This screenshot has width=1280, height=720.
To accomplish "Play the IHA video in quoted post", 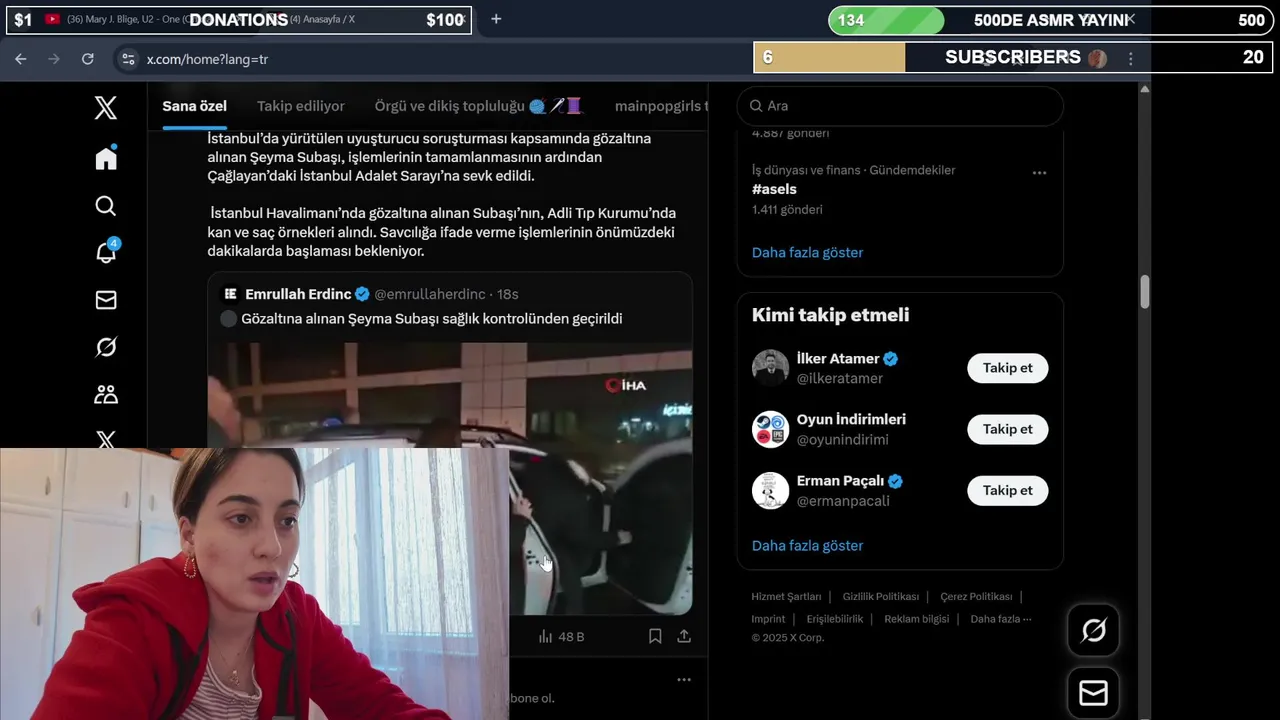I will (450, 478).
